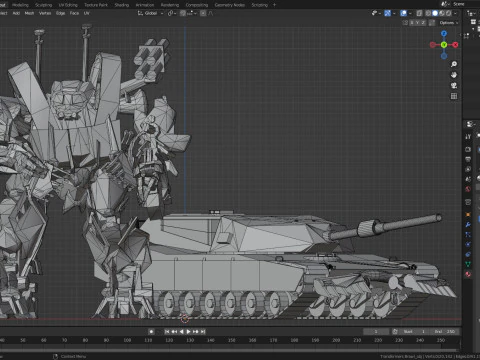This screenshot has width=480, height=360.
Task: Switch to material preview shading
Action: click(x=442, y=13)
